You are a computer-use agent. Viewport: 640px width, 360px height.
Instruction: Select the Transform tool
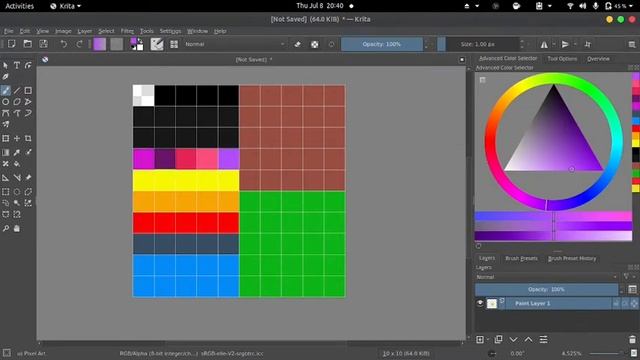pyautogui.click(x=6, y=139)
